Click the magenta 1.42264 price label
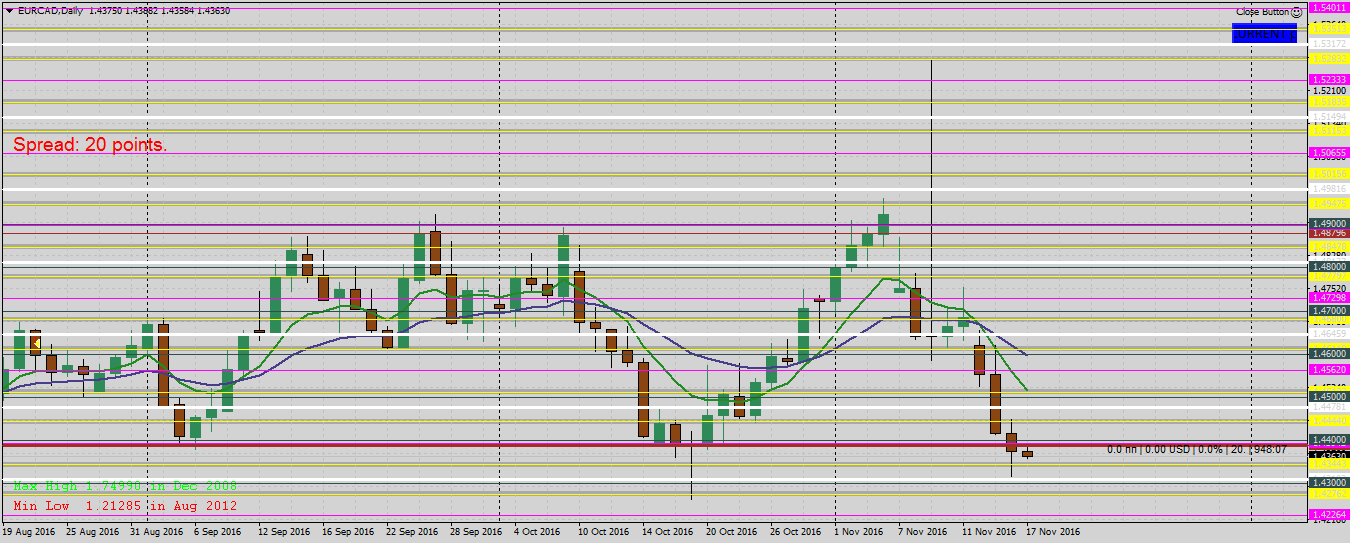 [1329, 515]
